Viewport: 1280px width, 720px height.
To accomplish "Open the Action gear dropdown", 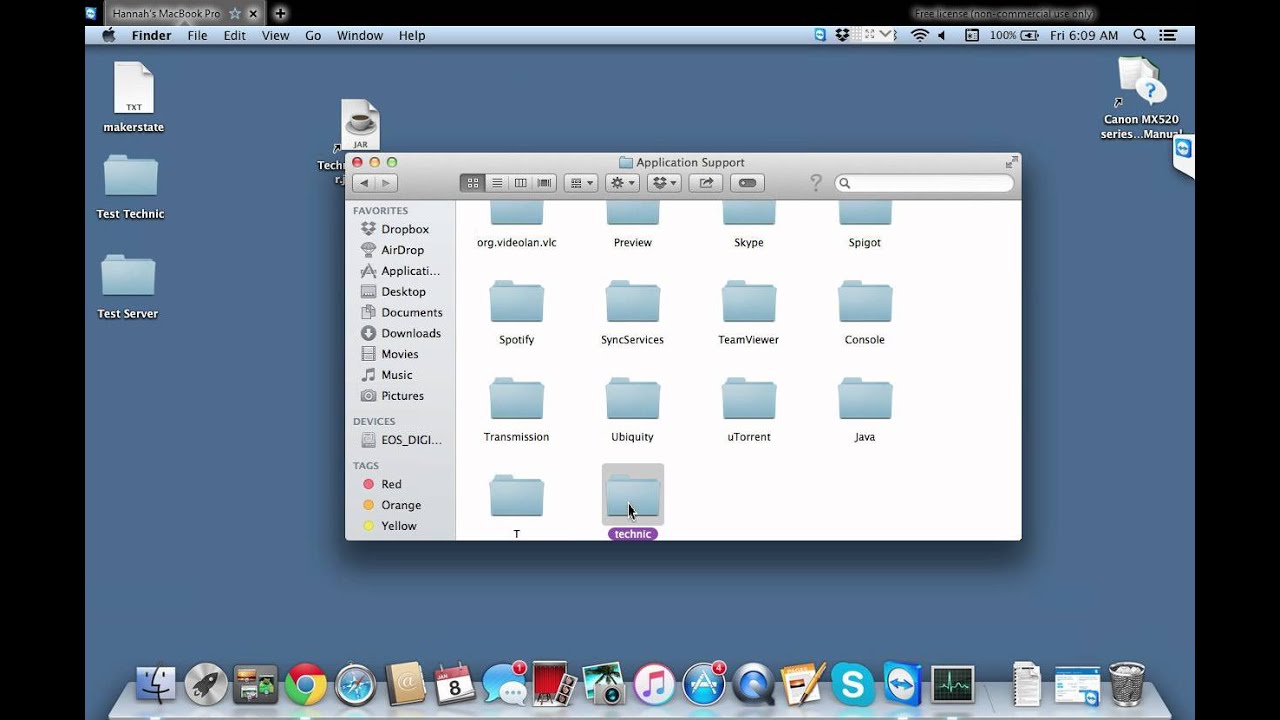I will pos(622,183).
